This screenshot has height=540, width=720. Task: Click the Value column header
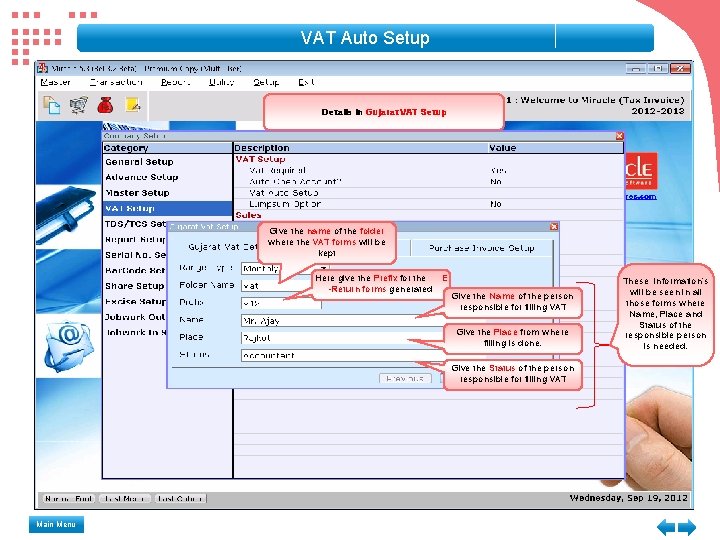555,148
